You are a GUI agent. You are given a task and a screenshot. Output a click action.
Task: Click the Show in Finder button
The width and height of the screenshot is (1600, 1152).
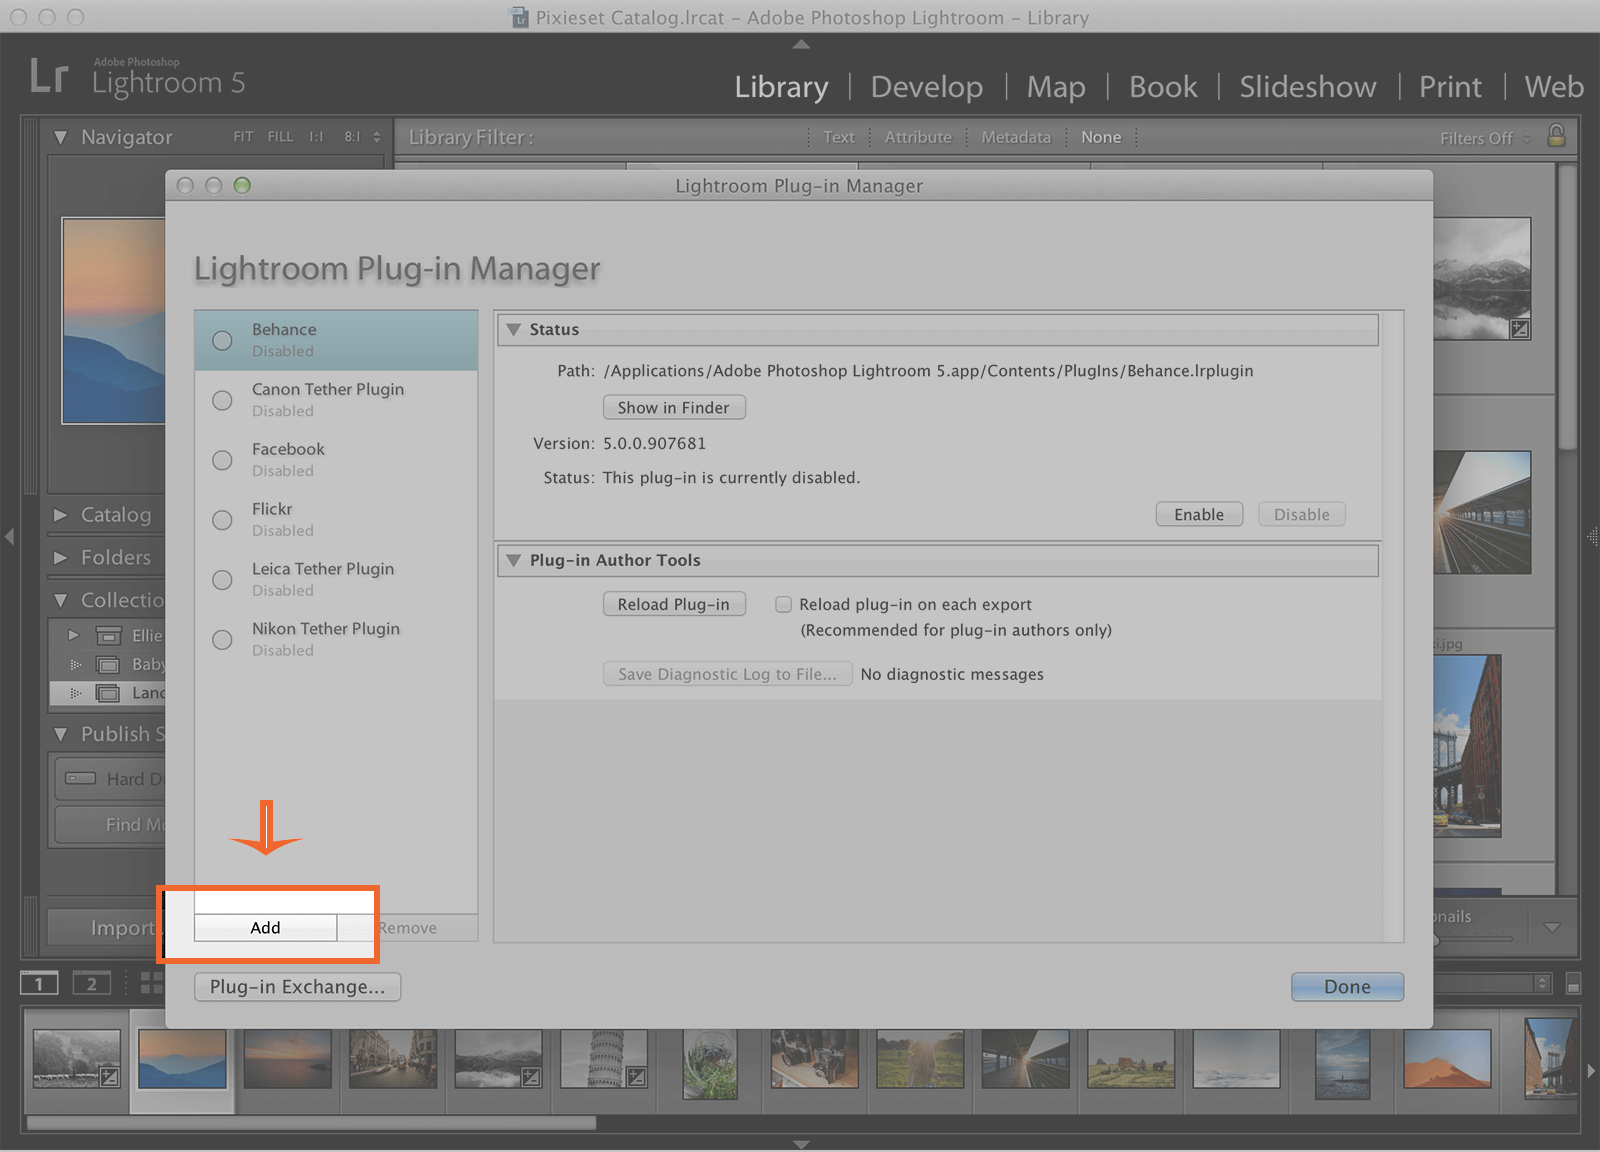[x=673, y=407]
